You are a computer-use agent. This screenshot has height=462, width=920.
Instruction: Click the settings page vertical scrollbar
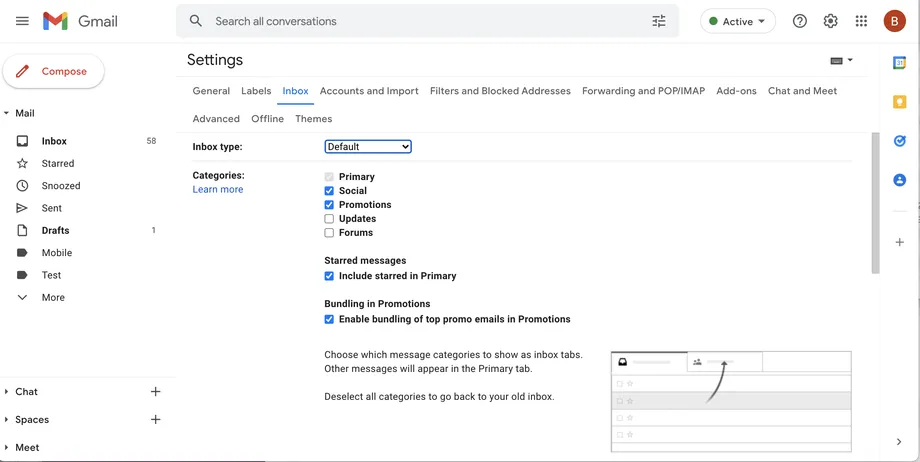point(875,203)
